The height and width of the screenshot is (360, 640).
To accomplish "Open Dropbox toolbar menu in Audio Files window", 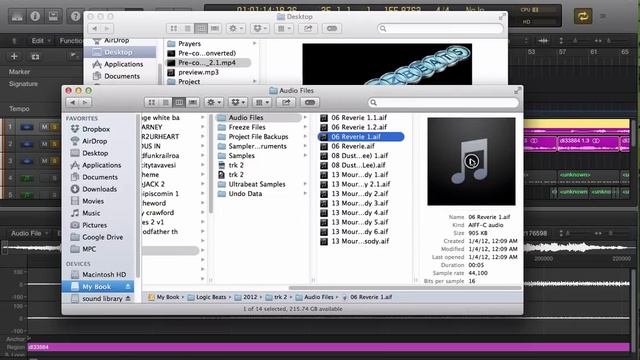I will (238, 102).
